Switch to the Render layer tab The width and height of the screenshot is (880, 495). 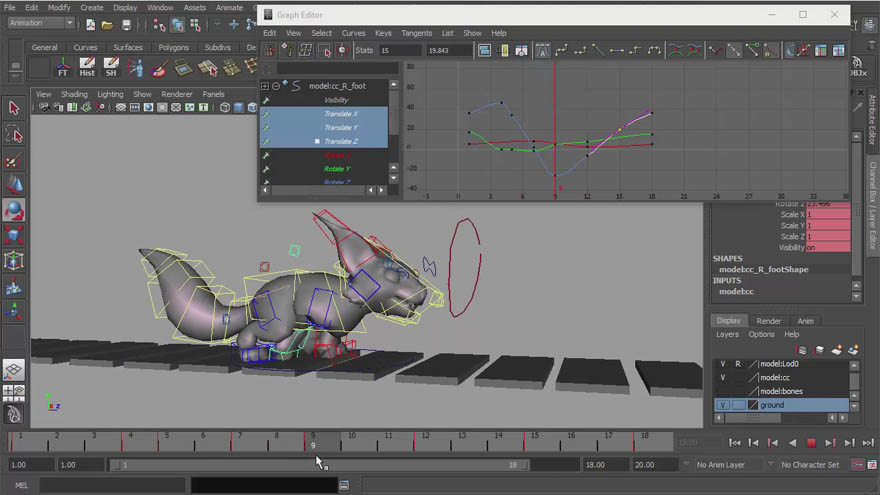coord(768,321)
